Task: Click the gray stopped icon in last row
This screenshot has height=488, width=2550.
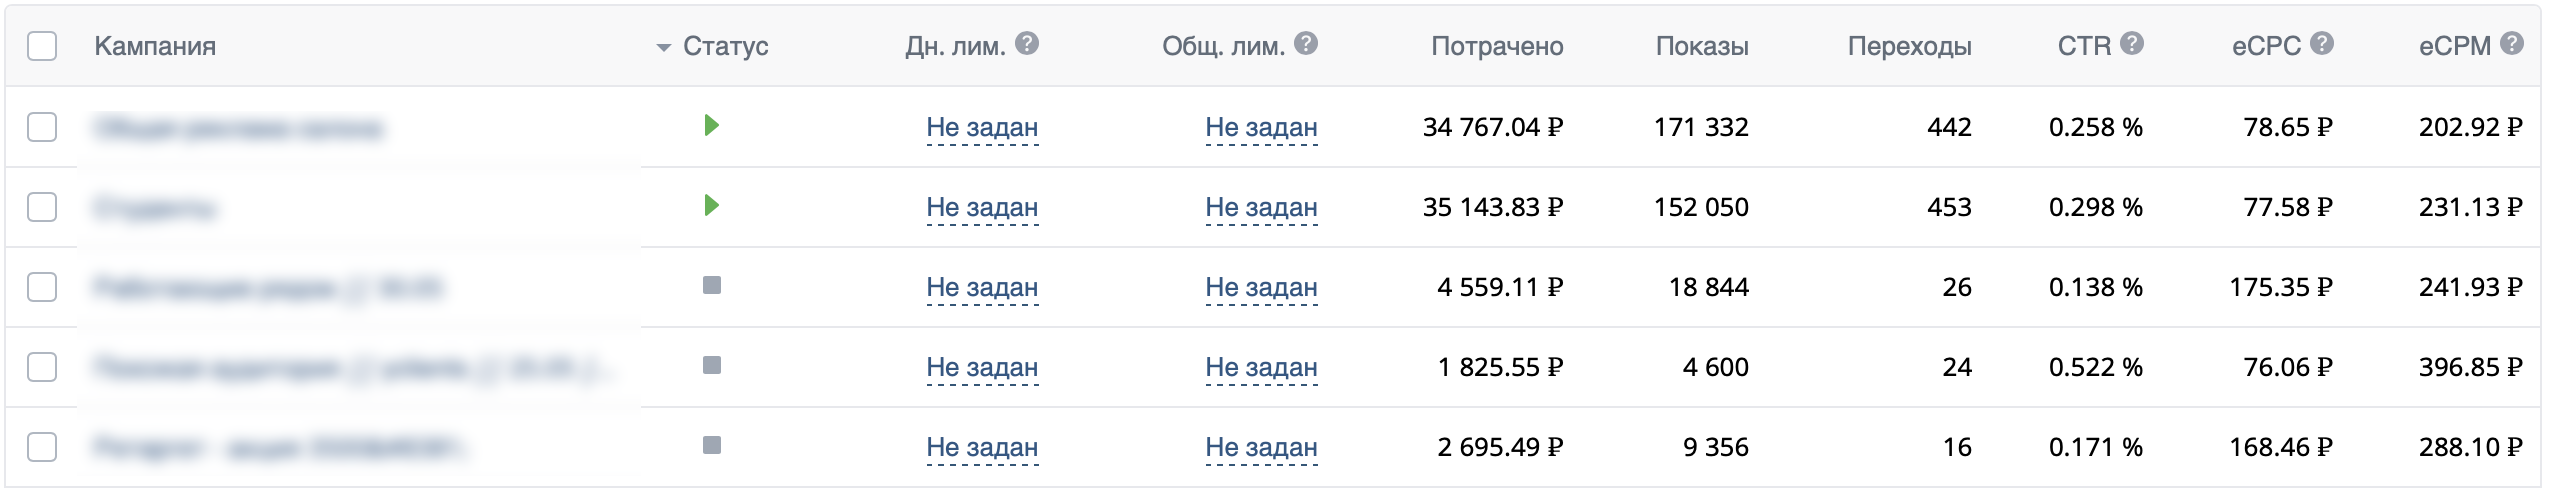Action: point(712,446)
